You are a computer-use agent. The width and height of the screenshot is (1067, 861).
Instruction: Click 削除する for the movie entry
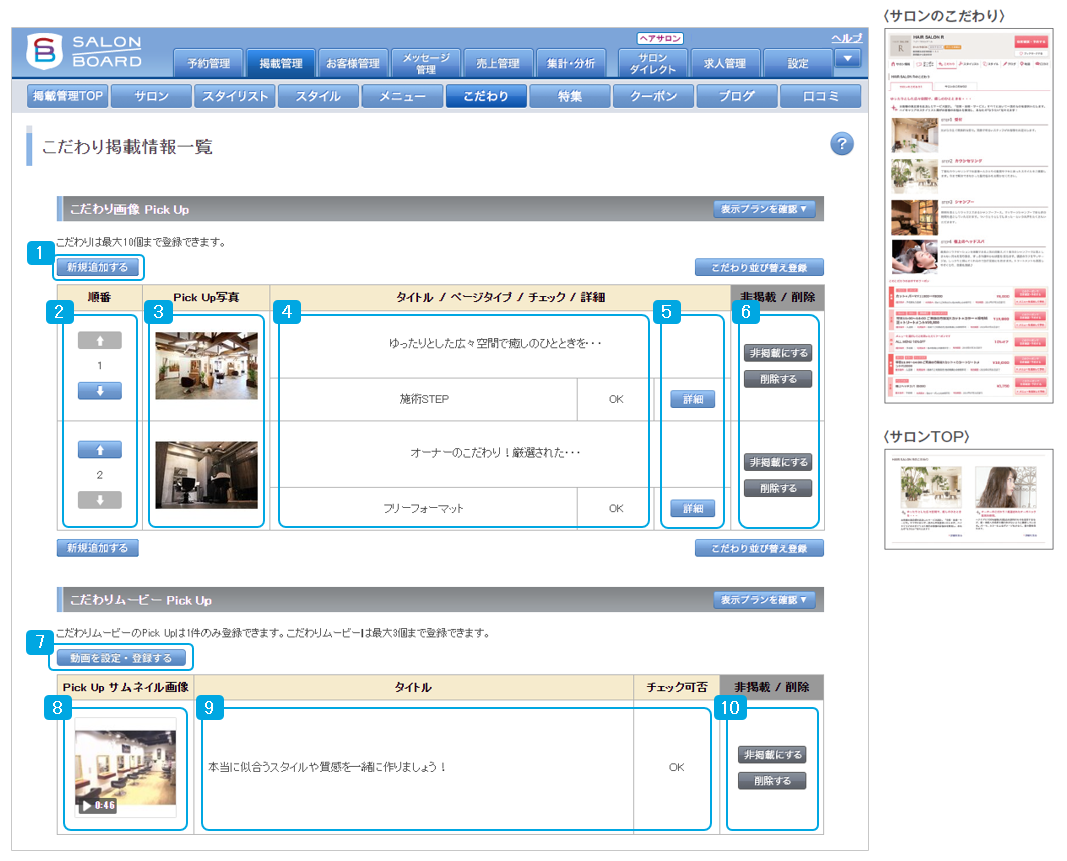point(771,781)
